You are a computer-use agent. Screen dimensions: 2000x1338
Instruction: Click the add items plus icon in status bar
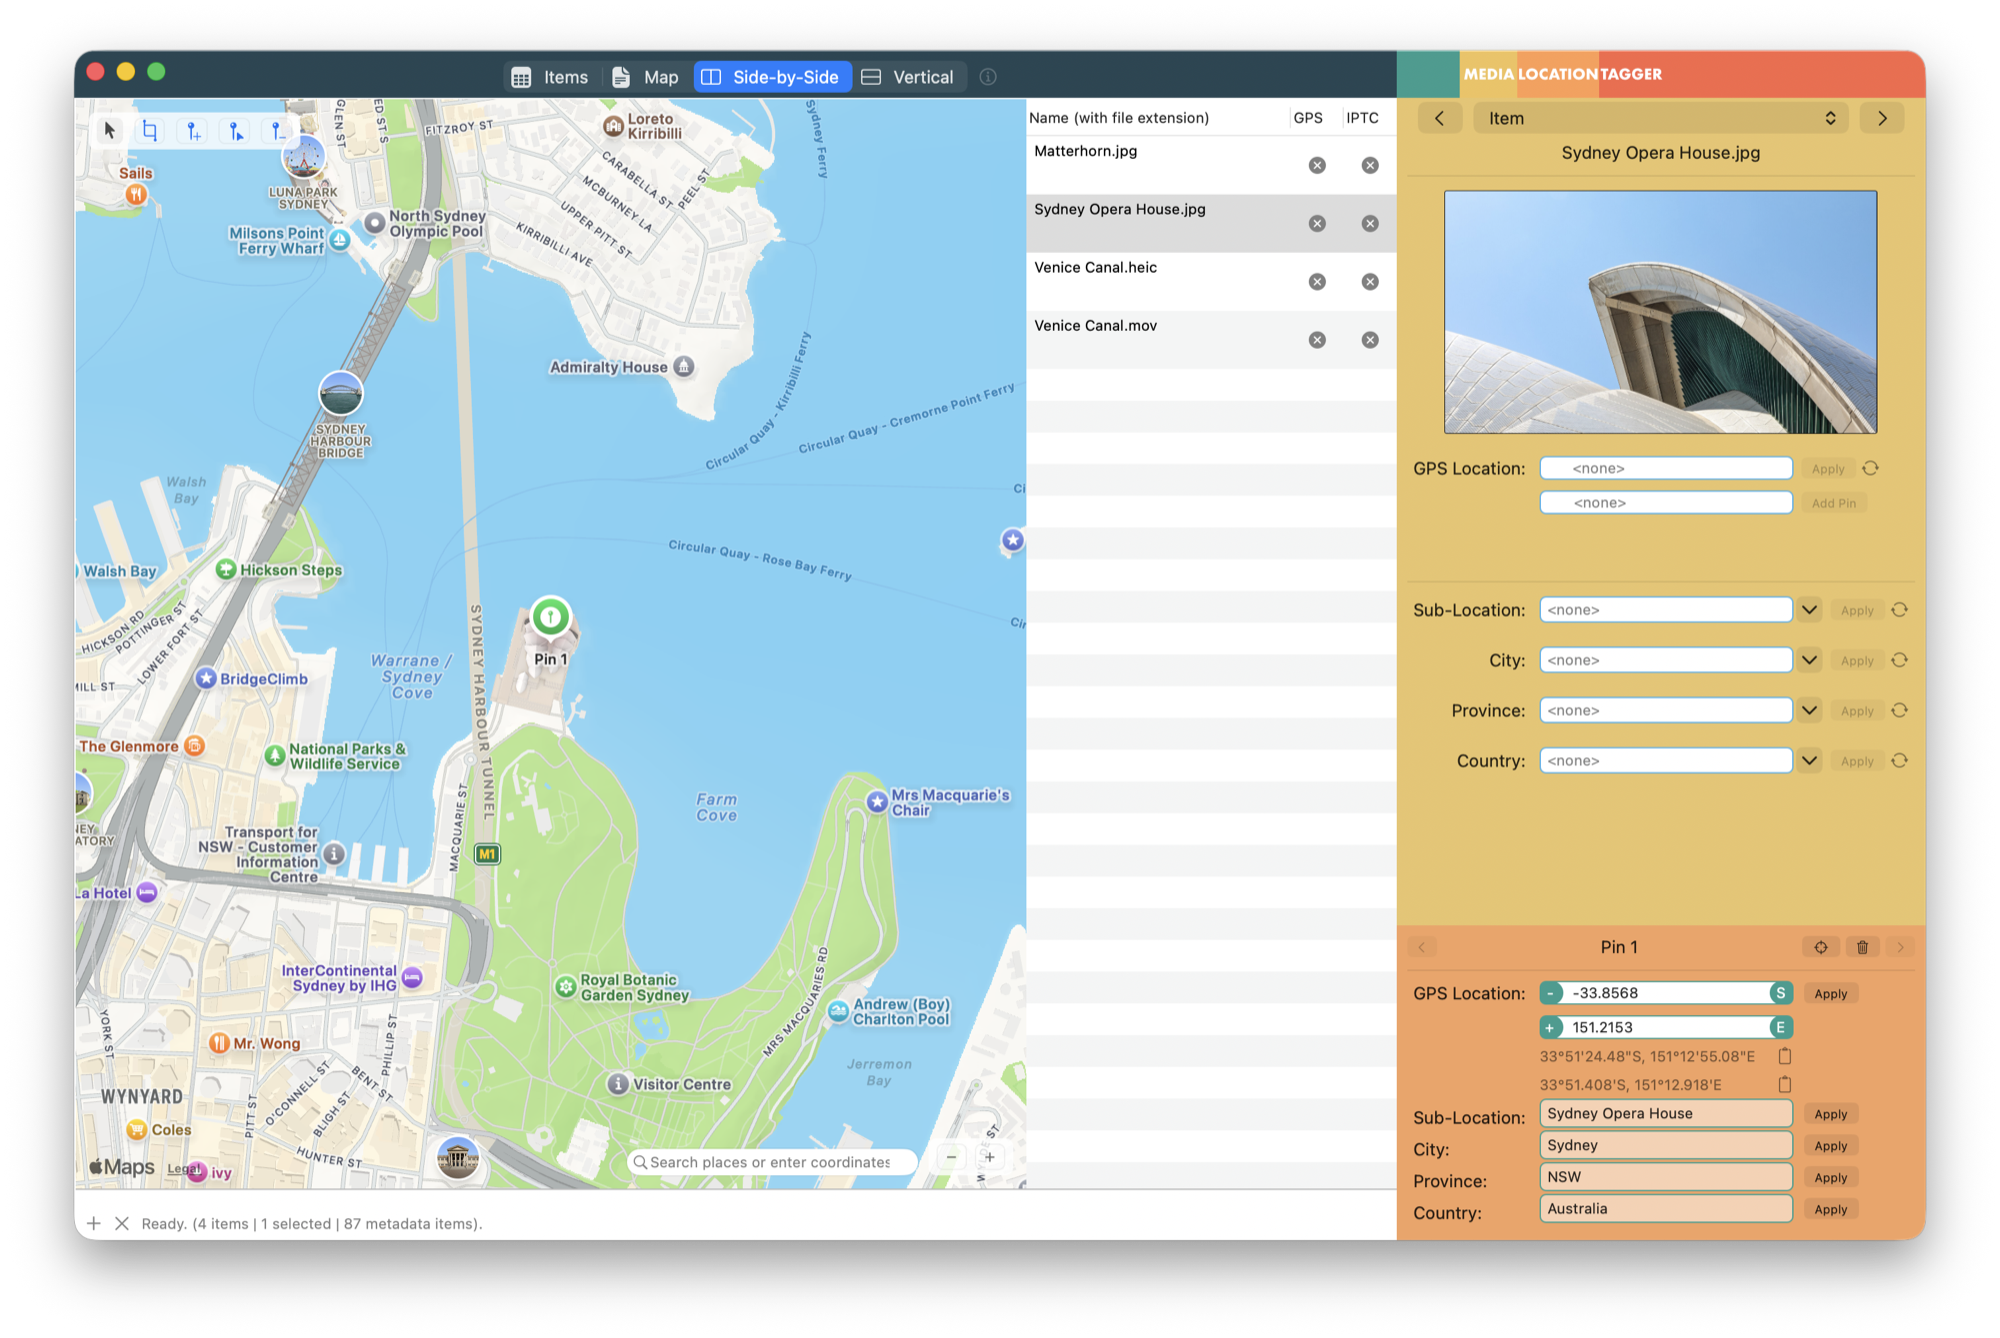click(94, 1223)
